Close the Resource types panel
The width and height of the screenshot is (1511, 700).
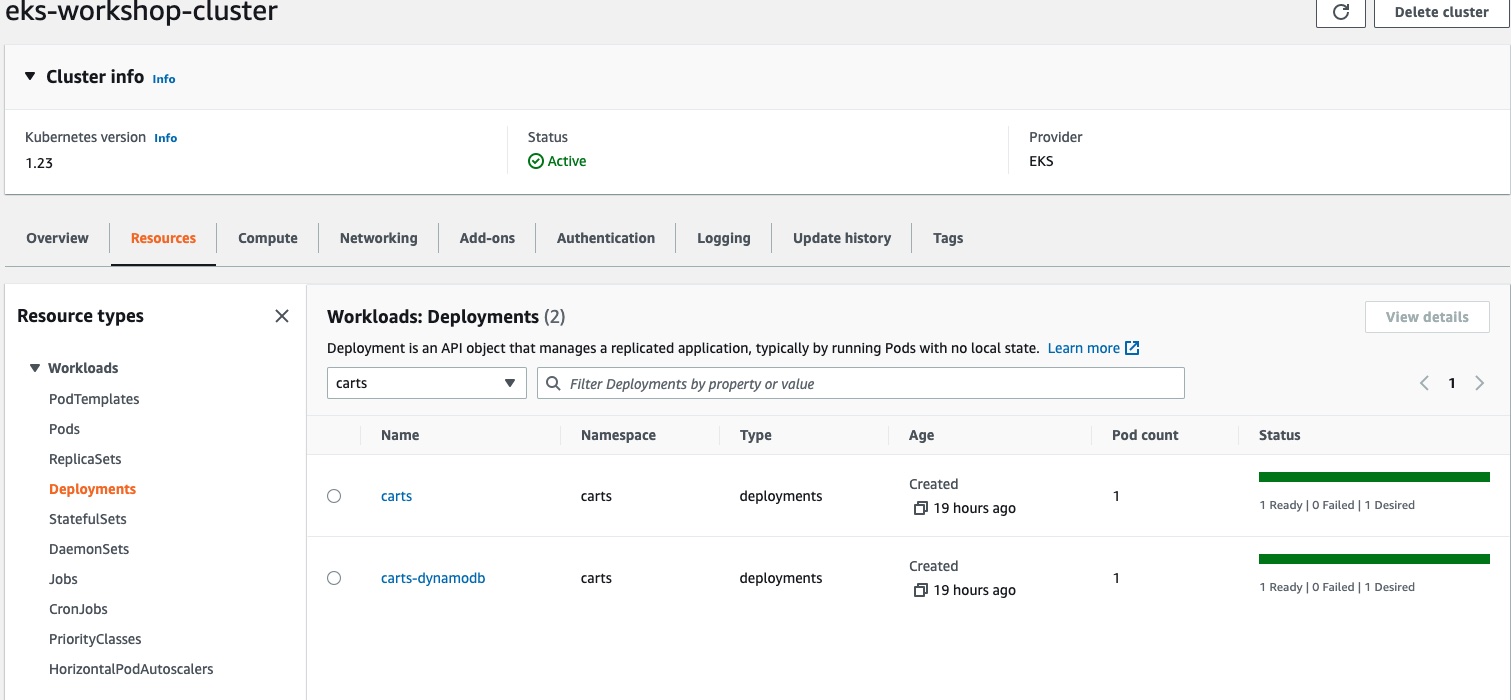tap(282, 316)
